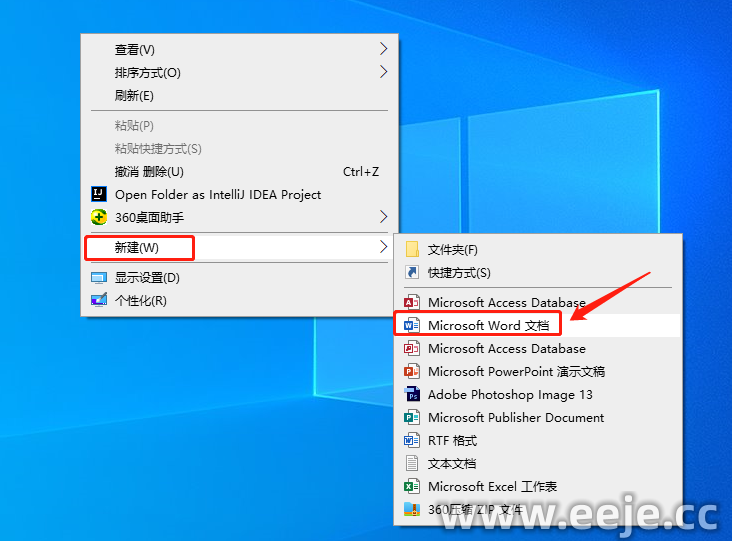
Task: Click the IntelliJ IDEA icon in context menu
Action: [99, 194]
